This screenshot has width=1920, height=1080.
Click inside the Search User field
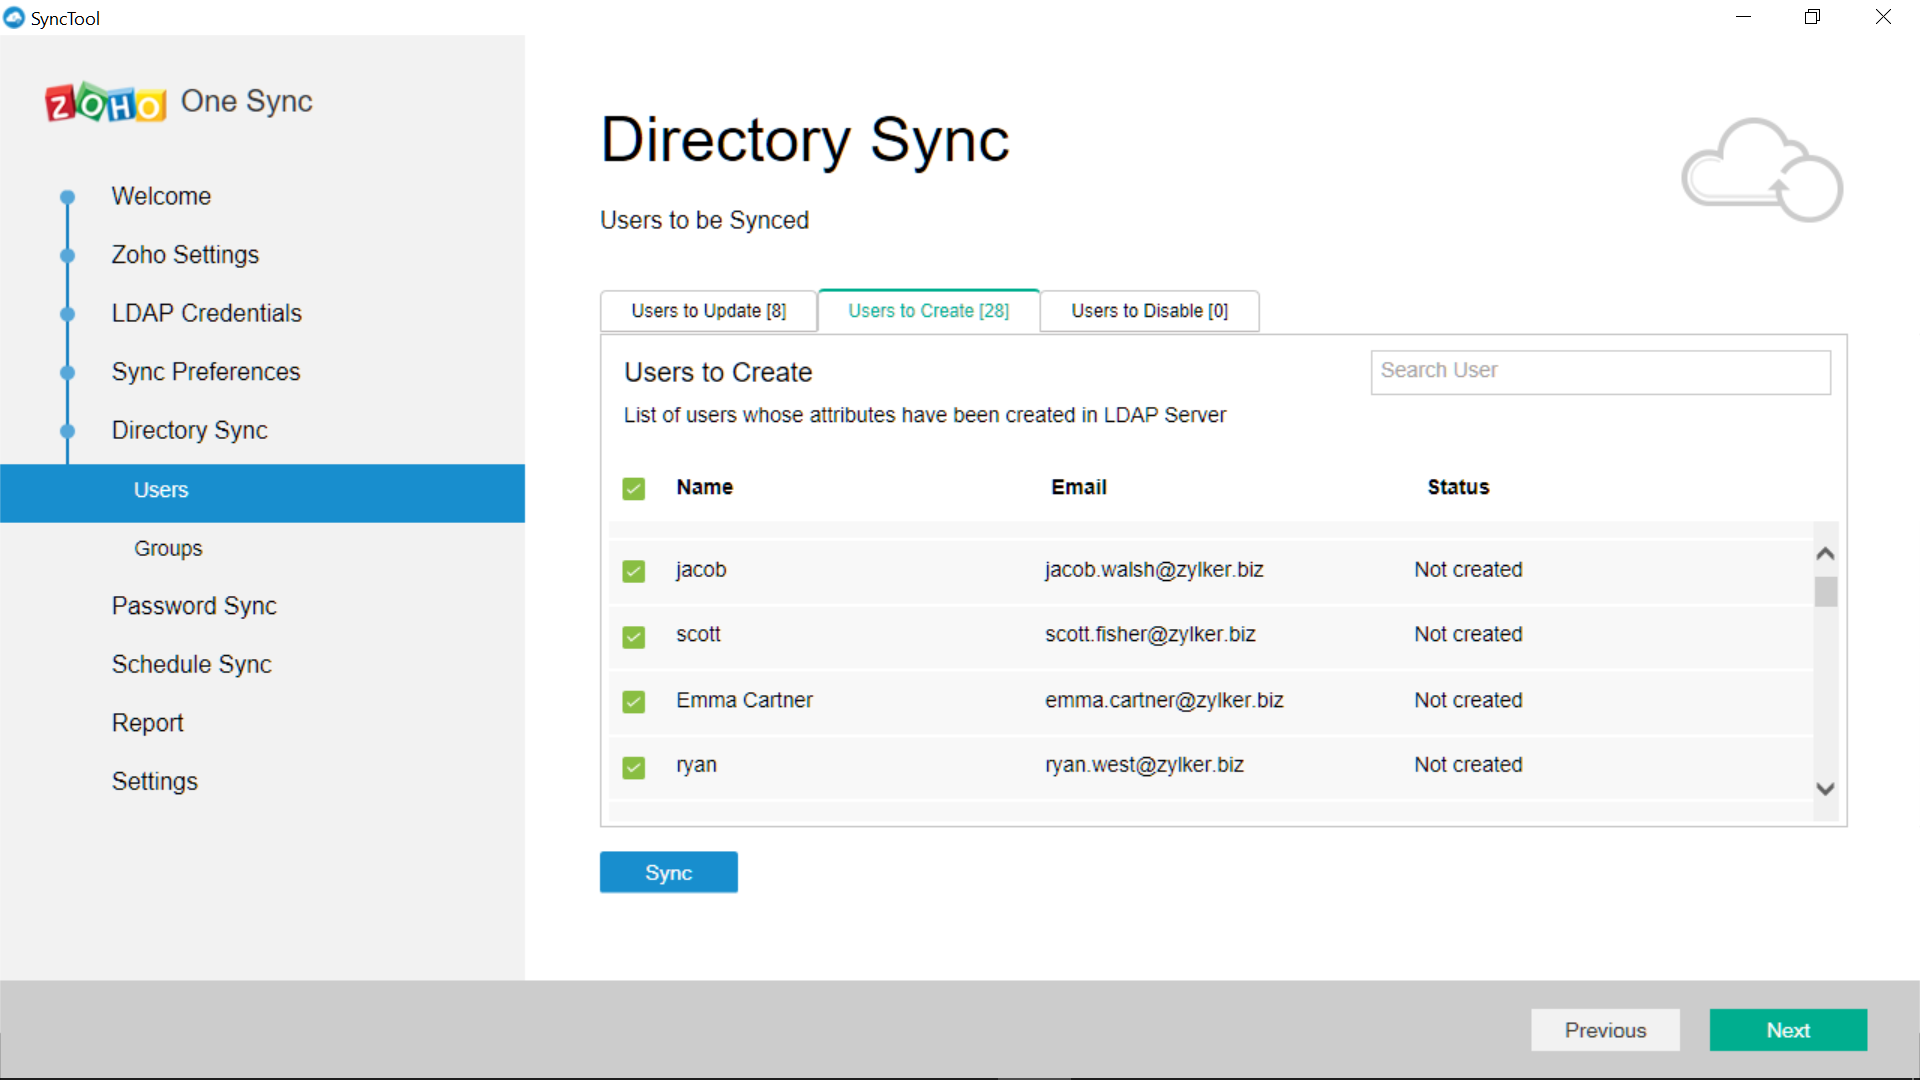click(1599, 371)
